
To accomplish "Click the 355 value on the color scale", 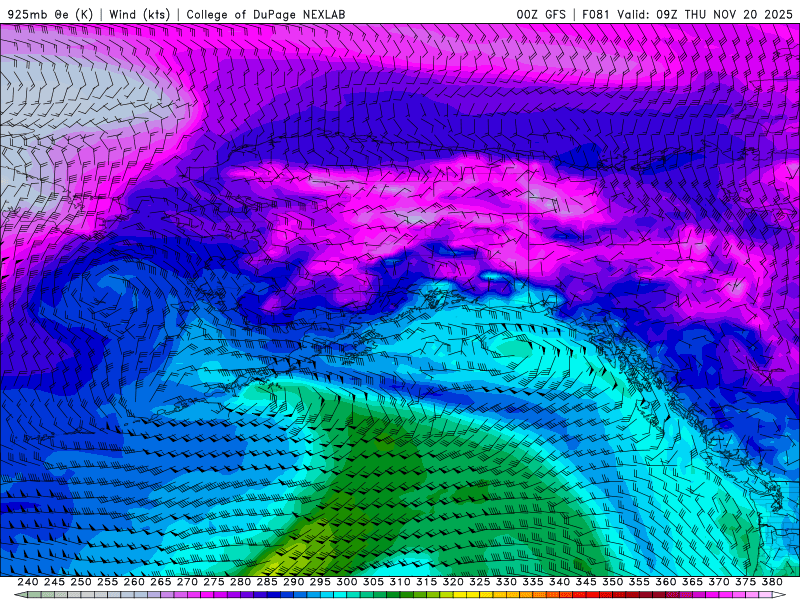I will click(639, 582).
